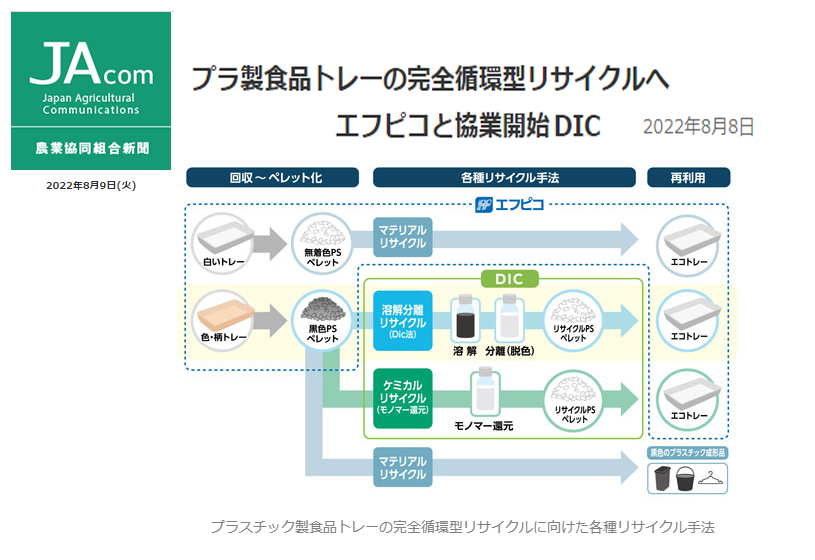Select the モノマー還元 bottle icon
This screenshot has width=815, height=560.
coord(485,391)
